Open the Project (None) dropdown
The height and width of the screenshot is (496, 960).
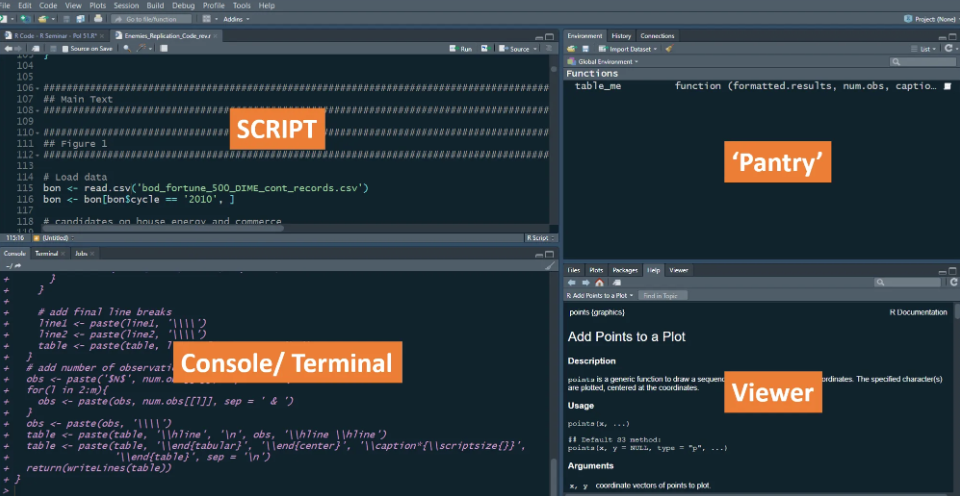coord(929,19)
